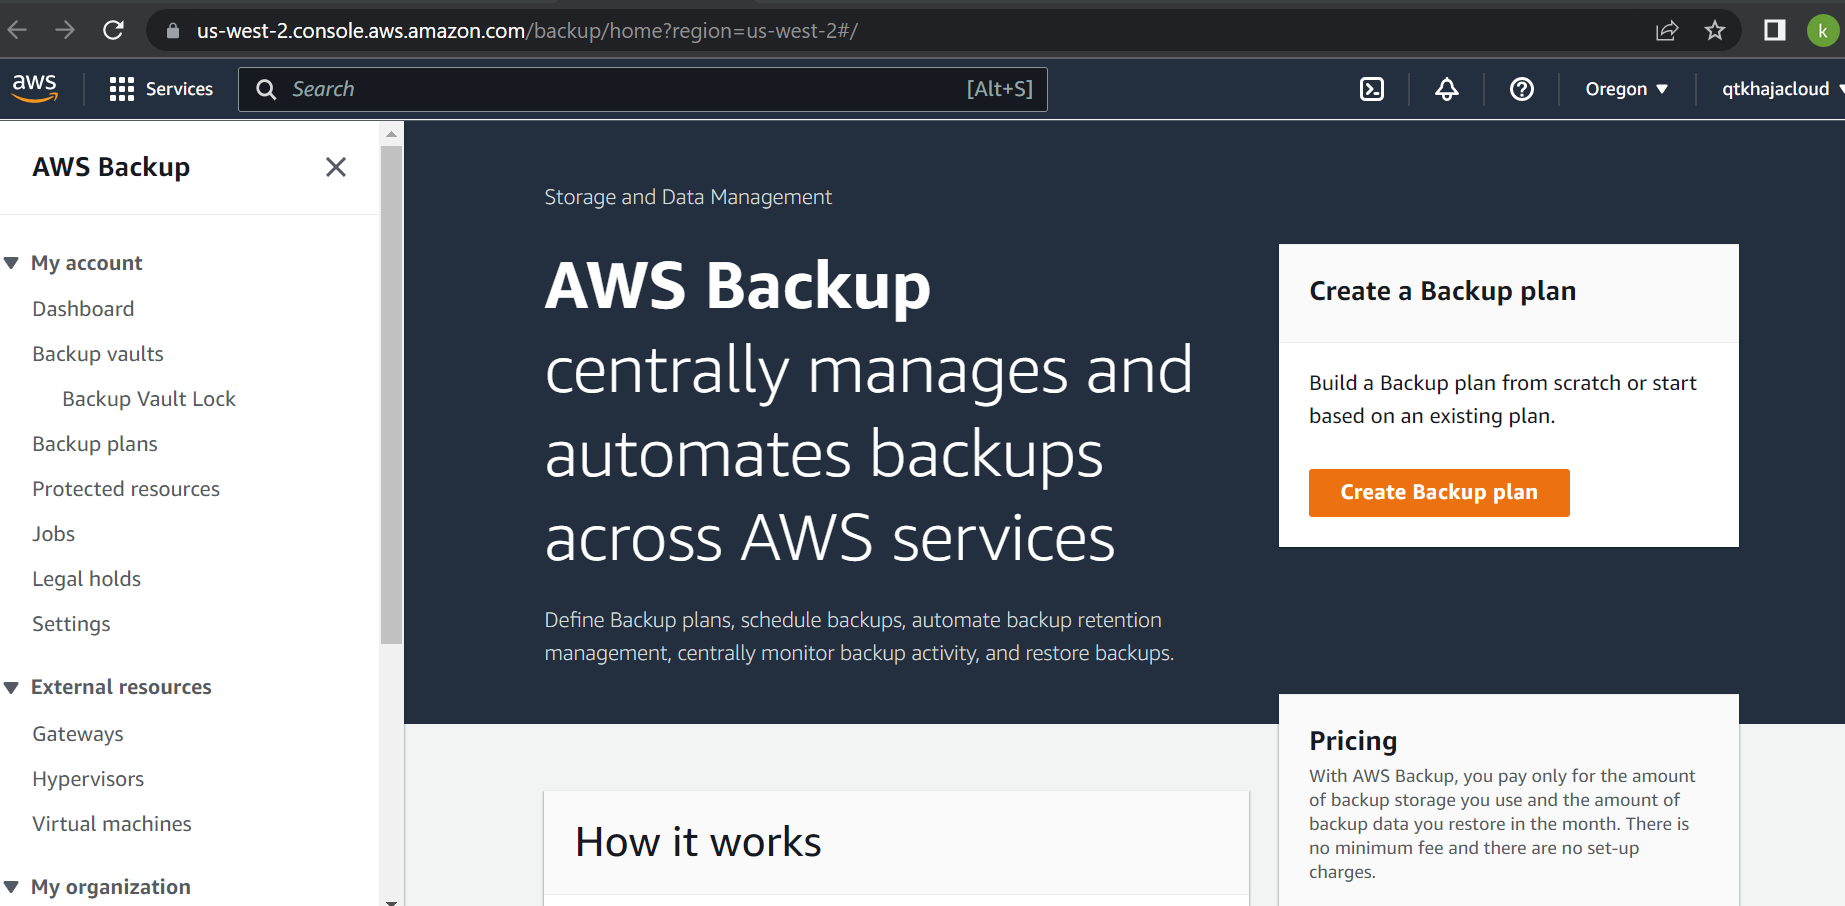
Task: Open Settings in sidebar
Action: coord(71,624)
